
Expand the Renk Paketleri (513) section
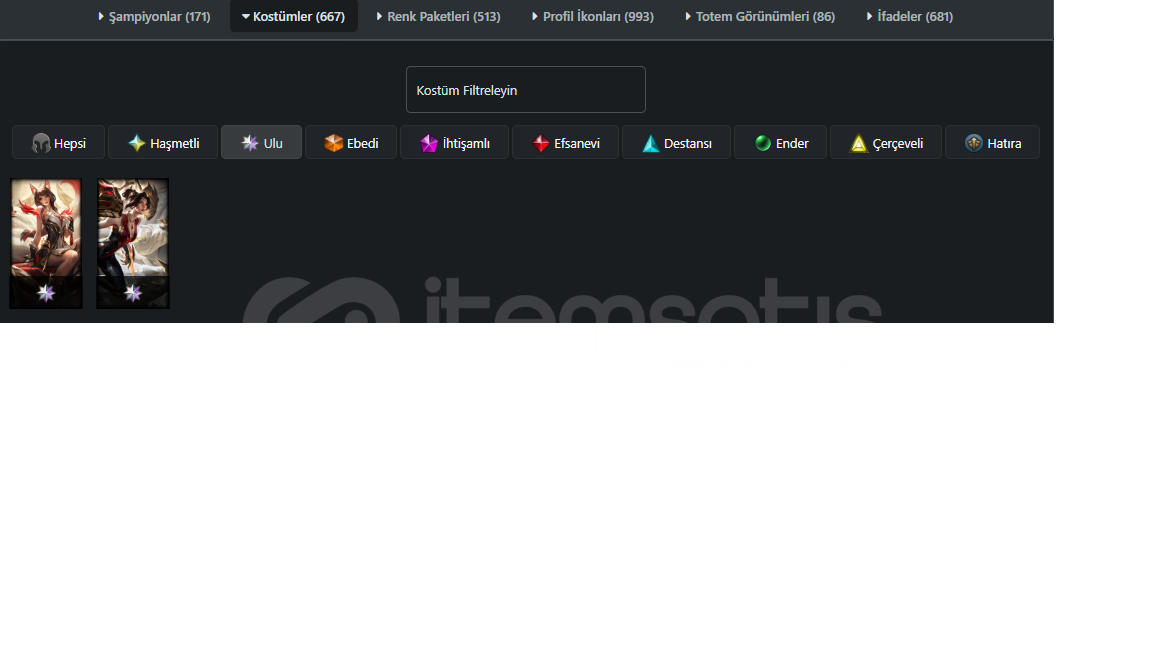click(438, 16)
